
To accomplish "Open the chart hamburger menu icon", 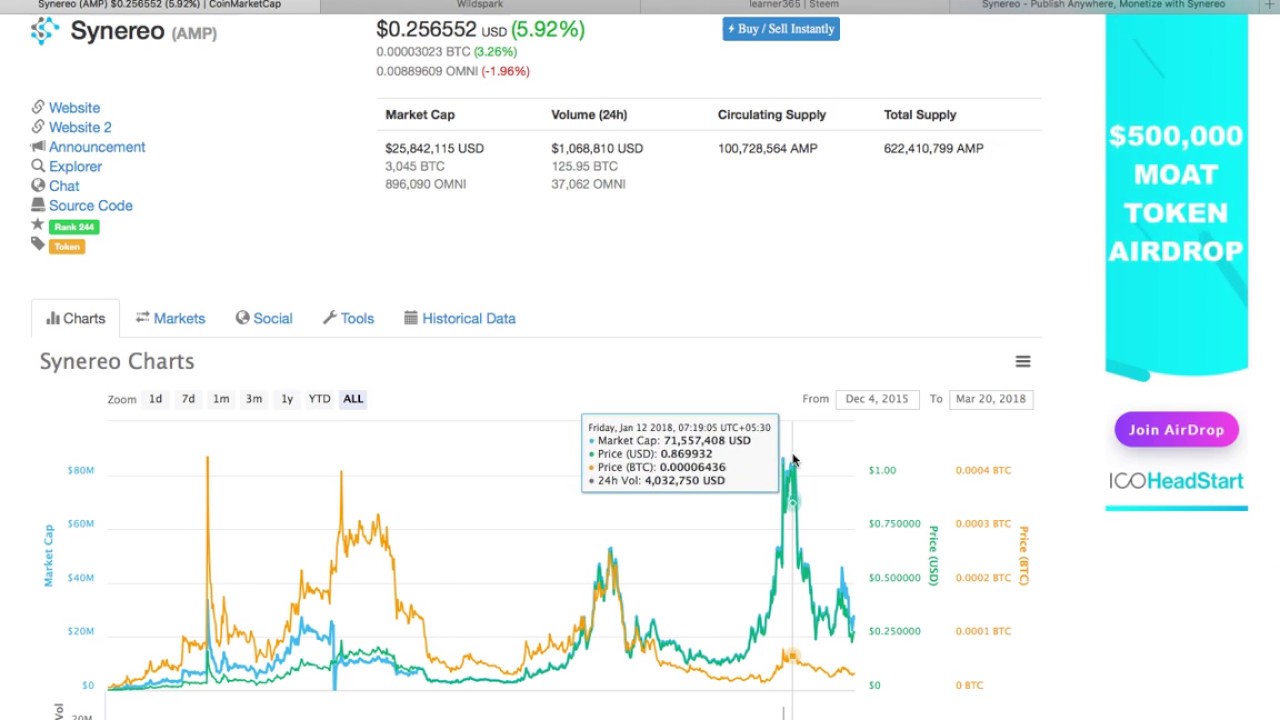I will tap(1023, 361).
